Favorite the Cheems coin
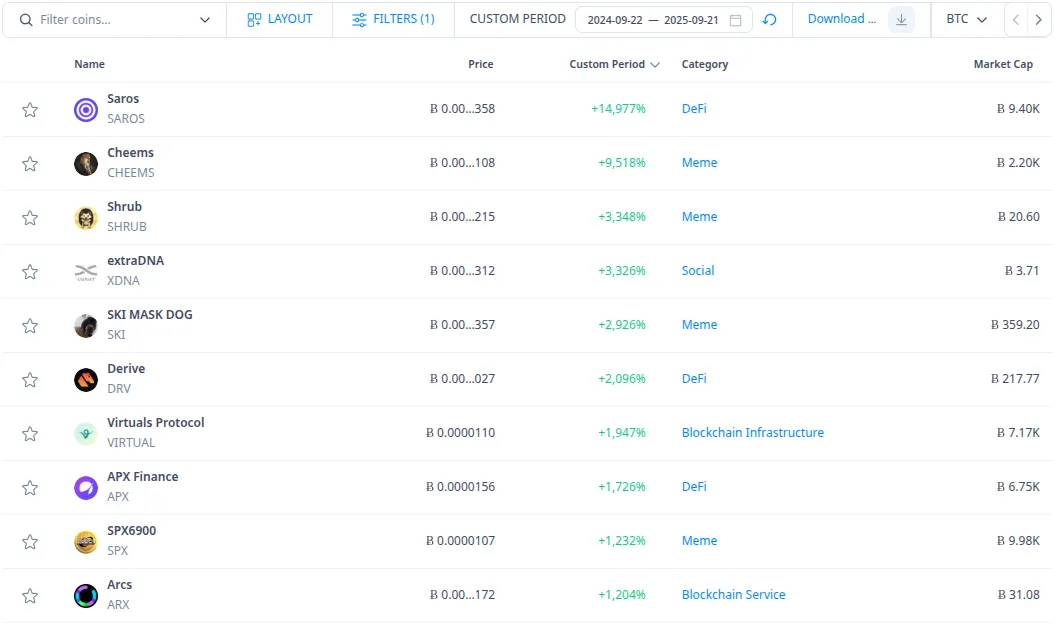 pyautogui.click(x=30, y=163)
